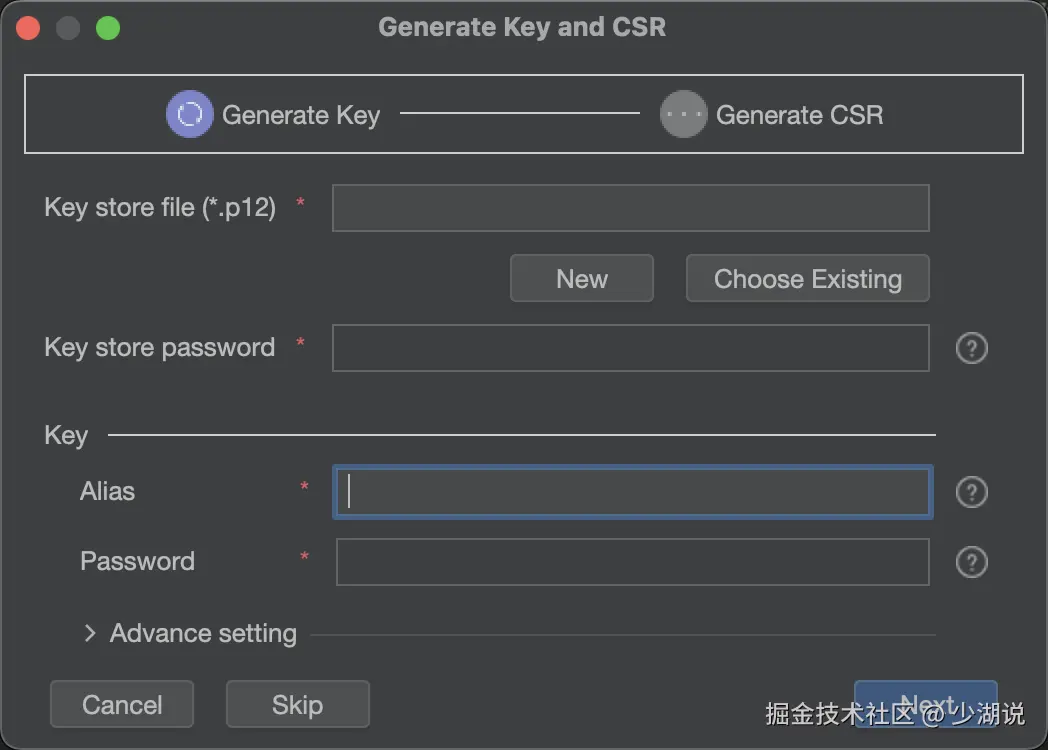Click the Generate Key step circle icon
1048x750 pixels.
189,114
